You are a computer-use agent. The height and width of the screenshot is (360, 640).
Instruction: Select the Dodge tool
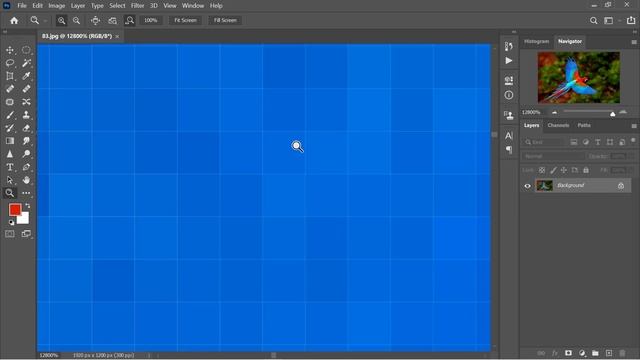[x=26, y=154]
